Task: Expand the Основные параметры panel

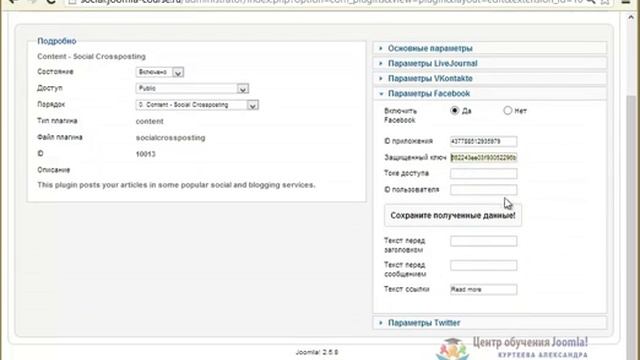Action: click(x=490, y=48)
